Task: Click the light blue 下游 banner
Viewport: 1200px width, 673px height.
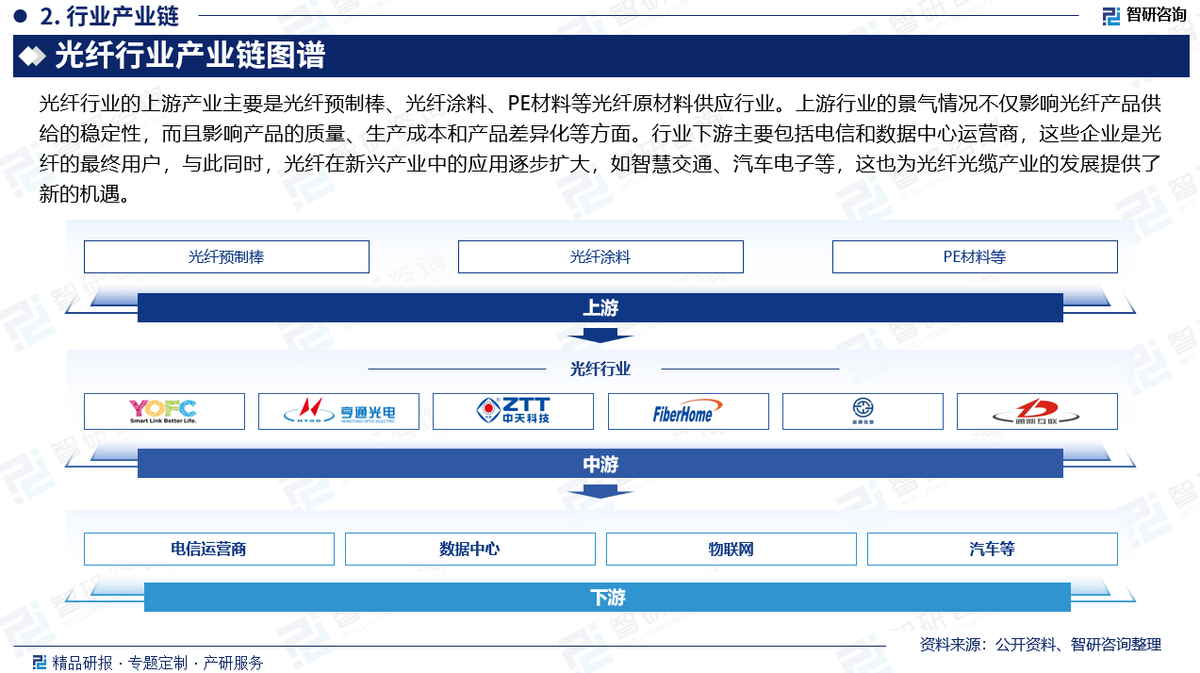Action: tap(607, 598)
